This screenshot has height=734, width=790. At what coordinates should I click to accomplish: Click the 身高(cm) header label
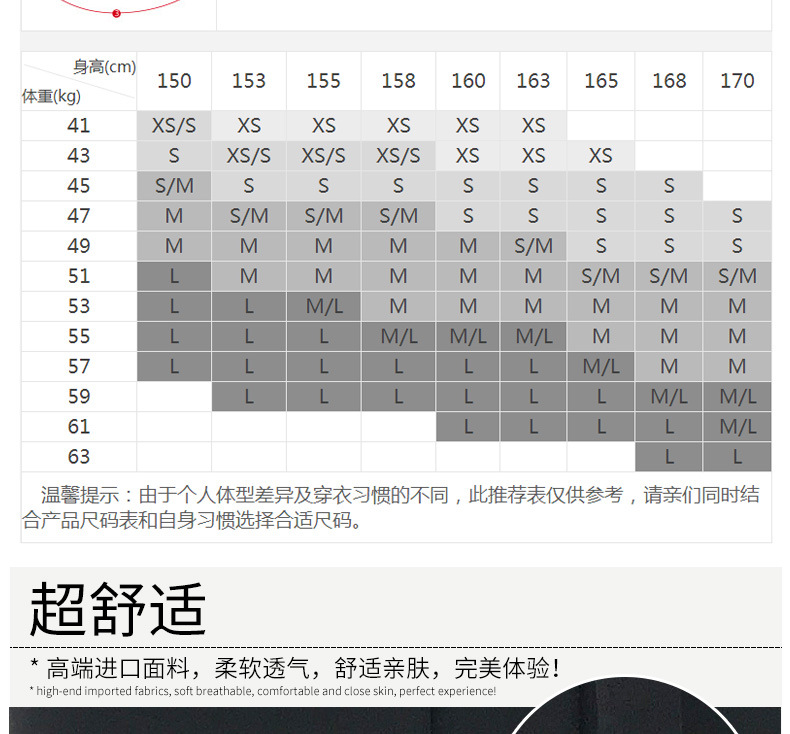coord(104,67)
